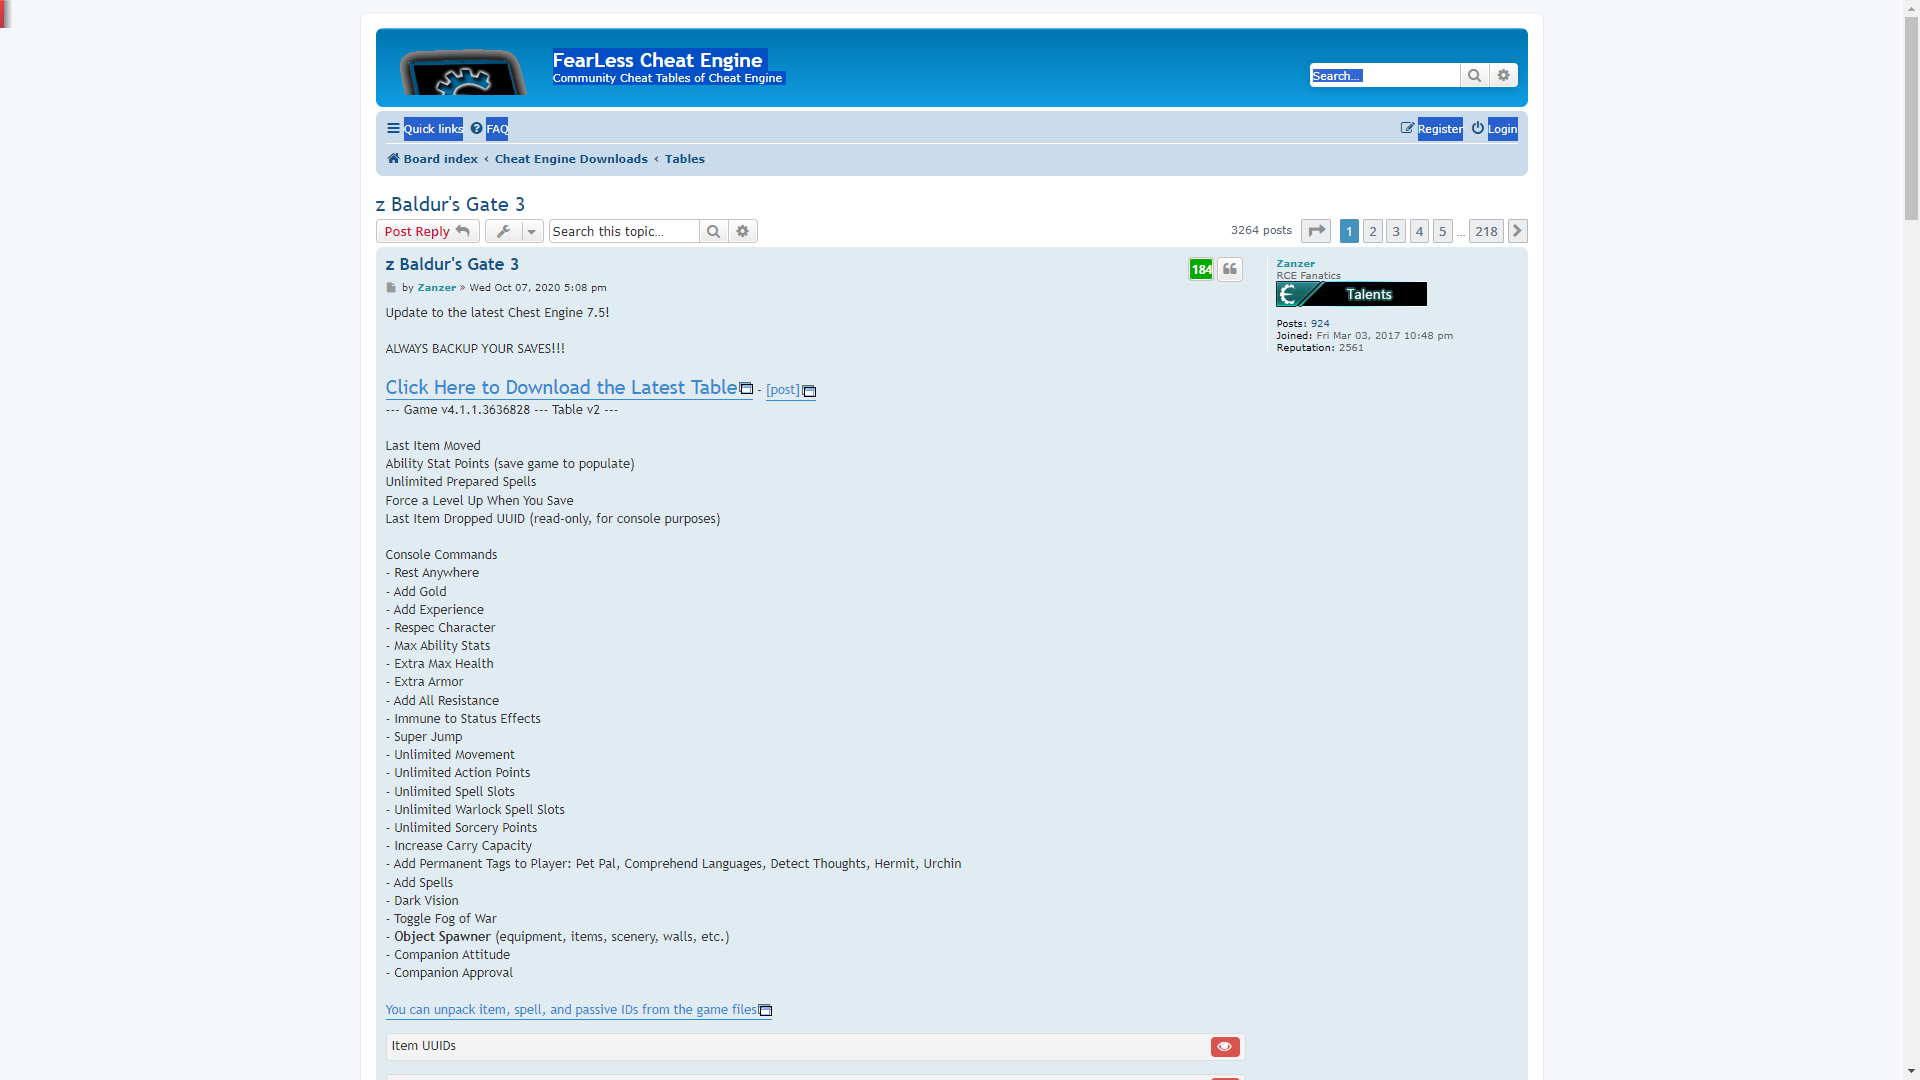
Task: Click the post search input field
Action: (624, 231)
